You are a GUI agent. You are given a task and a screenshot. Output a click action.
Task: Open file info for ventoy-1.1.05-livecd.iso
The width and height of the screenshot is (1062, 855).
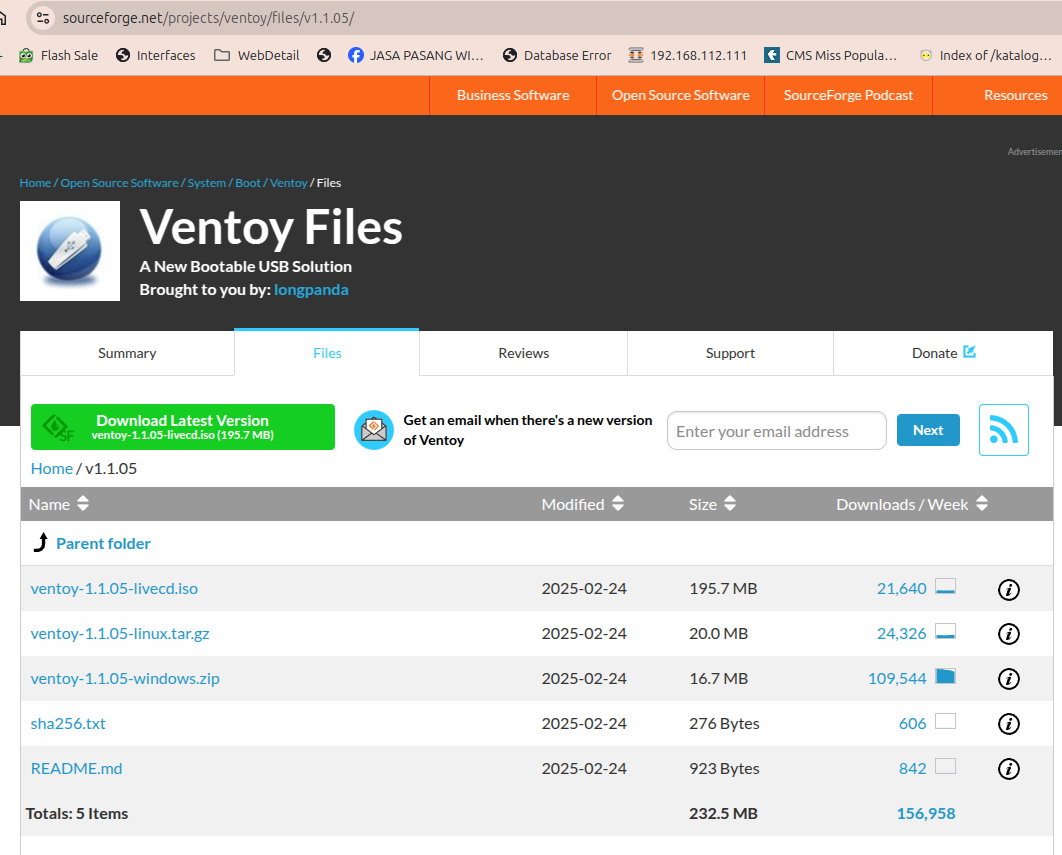pos(1008,590)
